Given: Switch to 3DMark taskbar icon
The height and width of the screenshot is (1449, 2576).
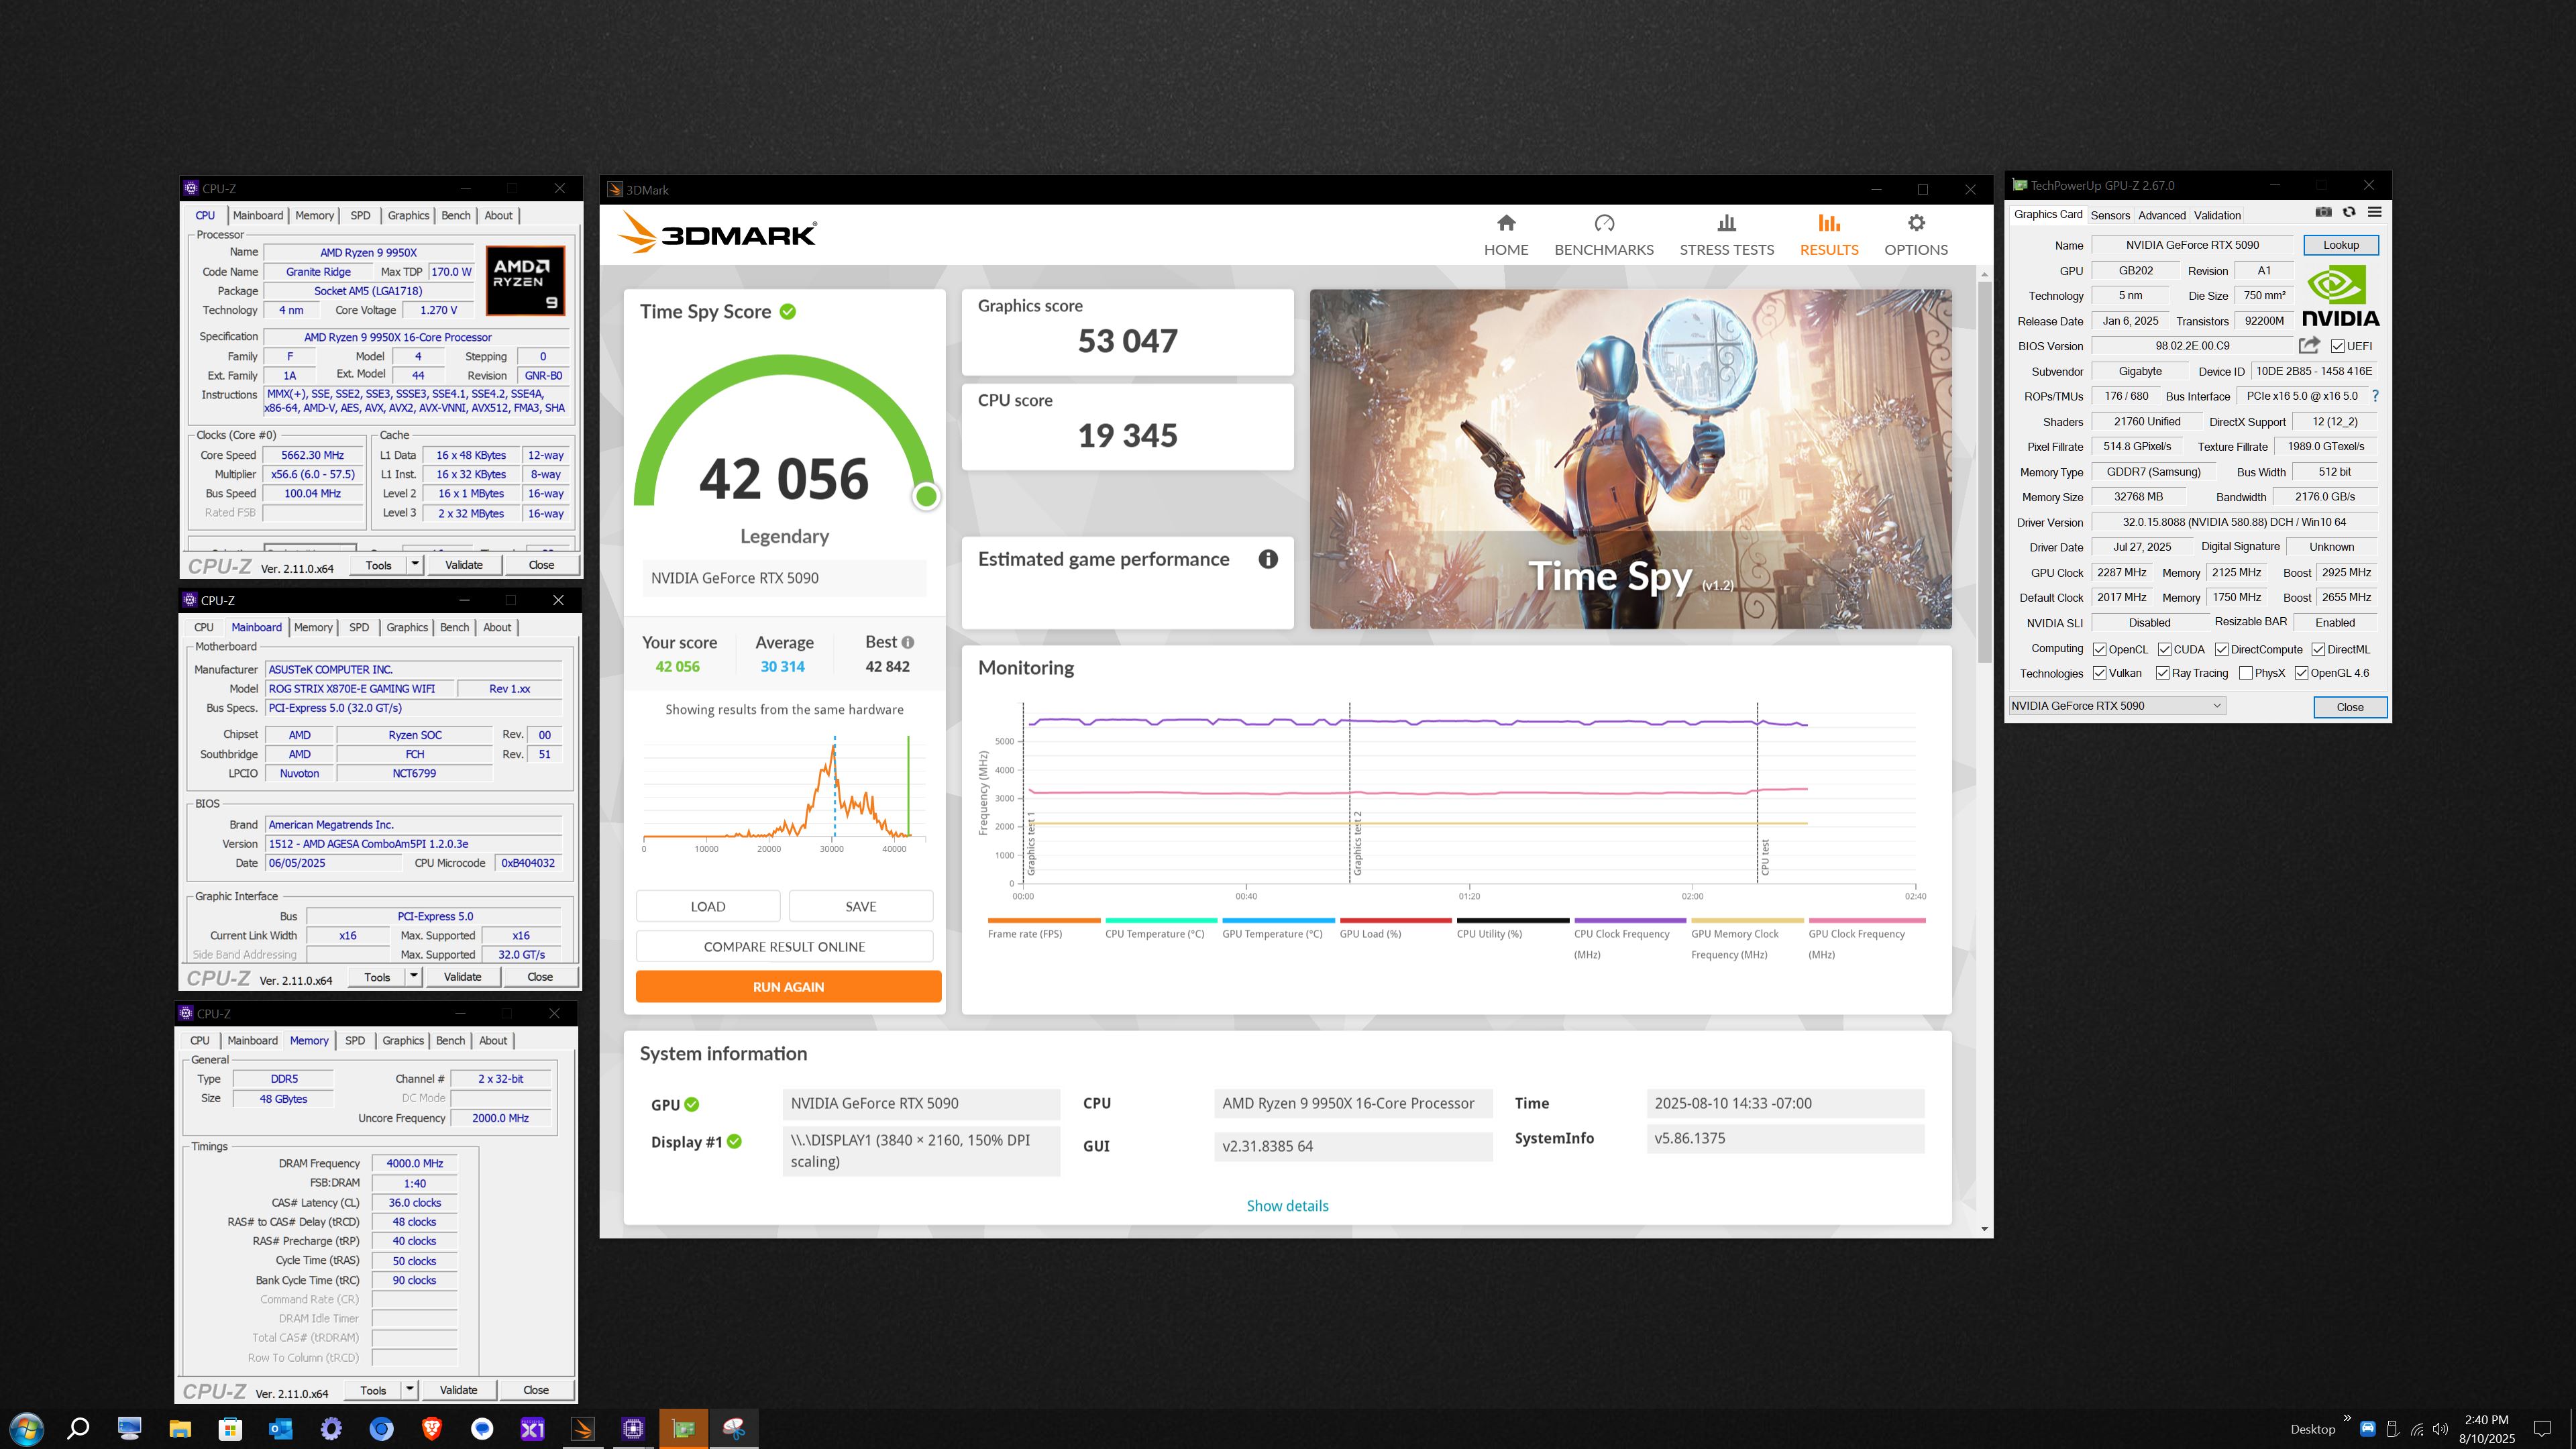Looking at the screenshot, I should (x=583, y=1429).
